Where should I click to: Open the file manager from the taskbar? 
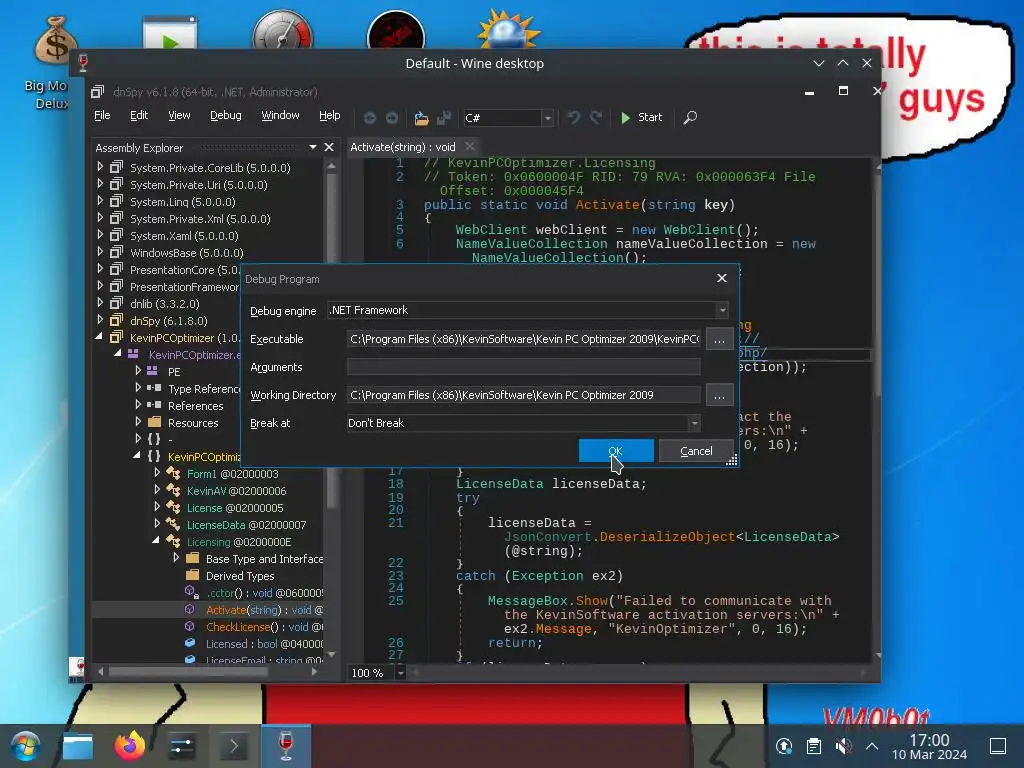(78, 746)
